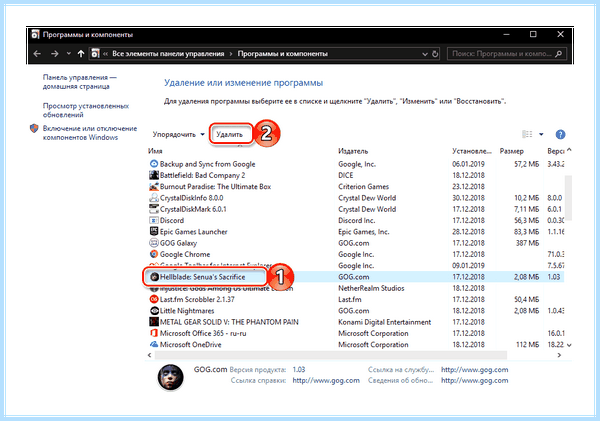The height and width of the screenshot is (421, 600).
Task: Click the vertical scrollbar thumb
Action: click(x=569, y=198)
